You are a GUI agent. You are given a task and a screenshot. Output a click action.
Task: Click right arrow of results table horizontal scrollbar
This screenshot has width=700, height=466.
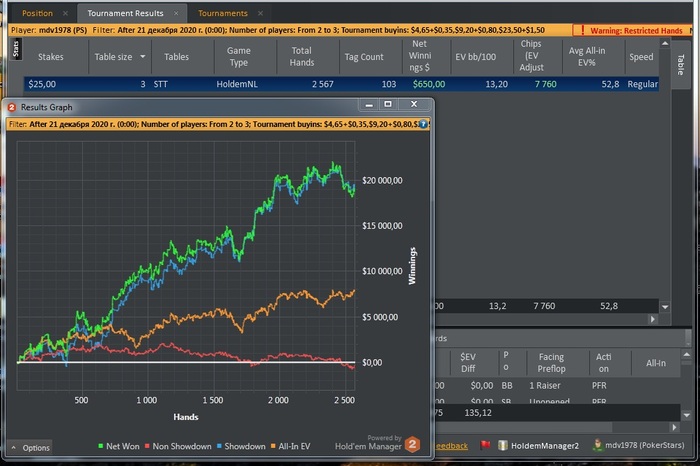[653, 319]
